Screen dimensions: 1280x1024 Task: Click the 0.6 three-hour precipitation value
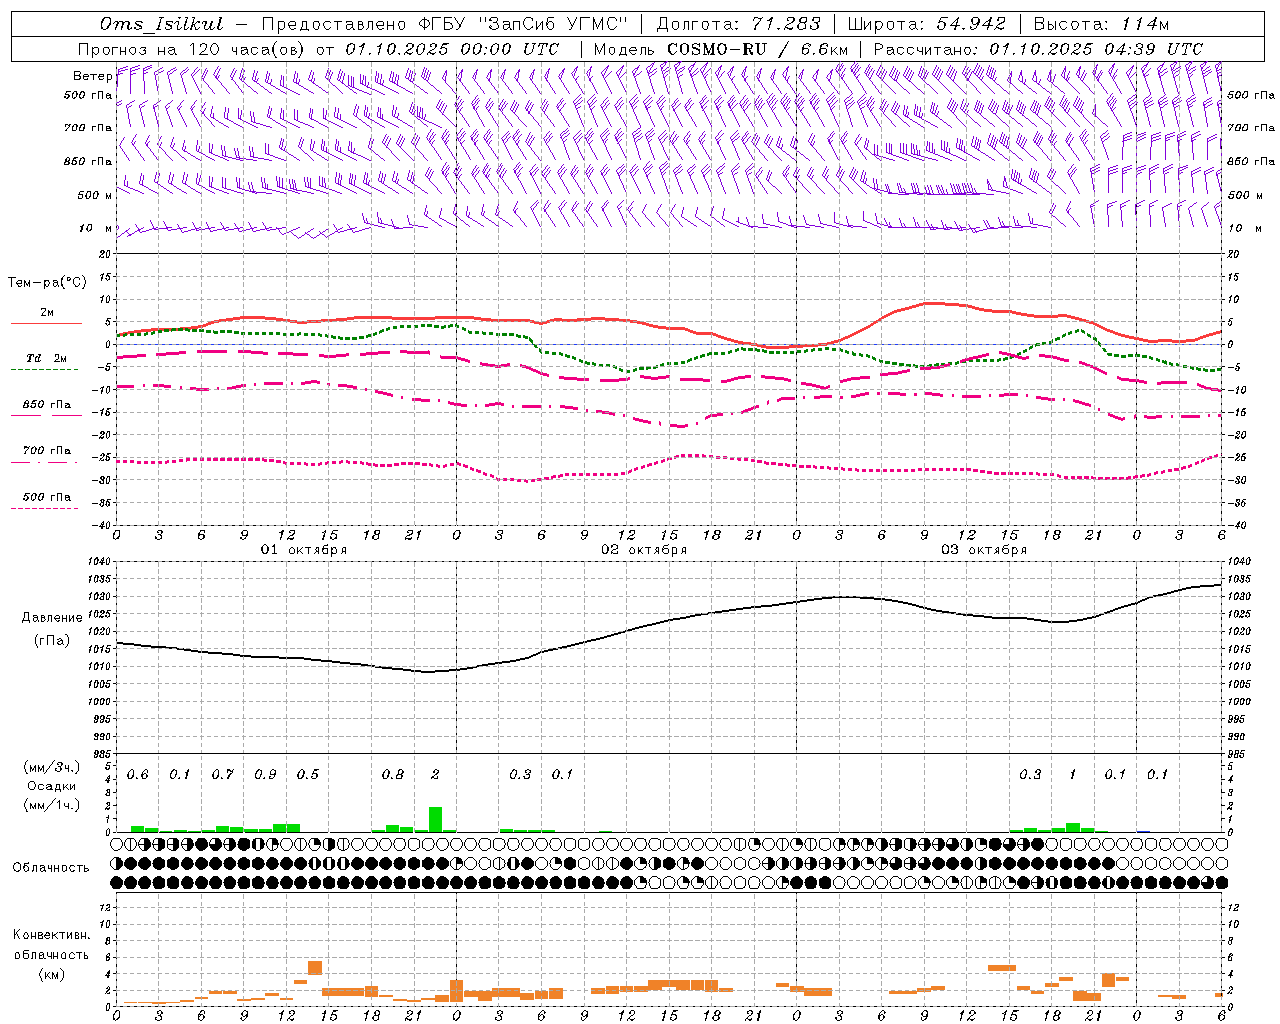click(137, 775)
